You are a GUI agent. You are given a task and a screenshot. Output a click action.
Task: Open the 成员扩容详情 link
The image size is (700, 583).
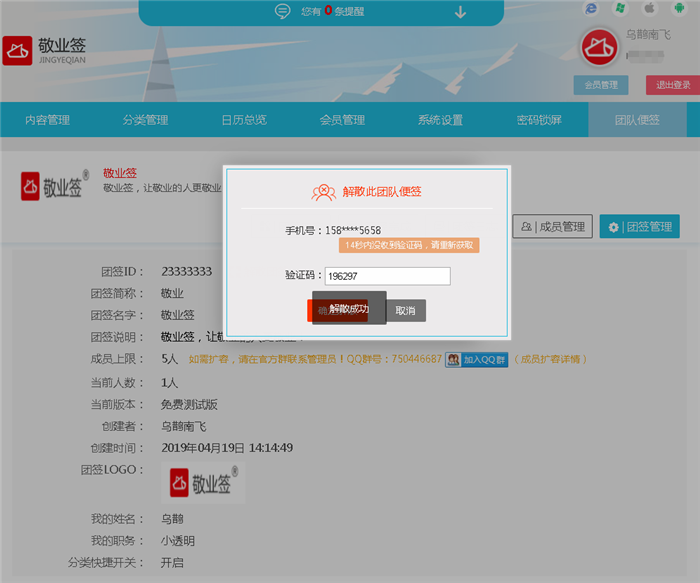click(550, 359)
